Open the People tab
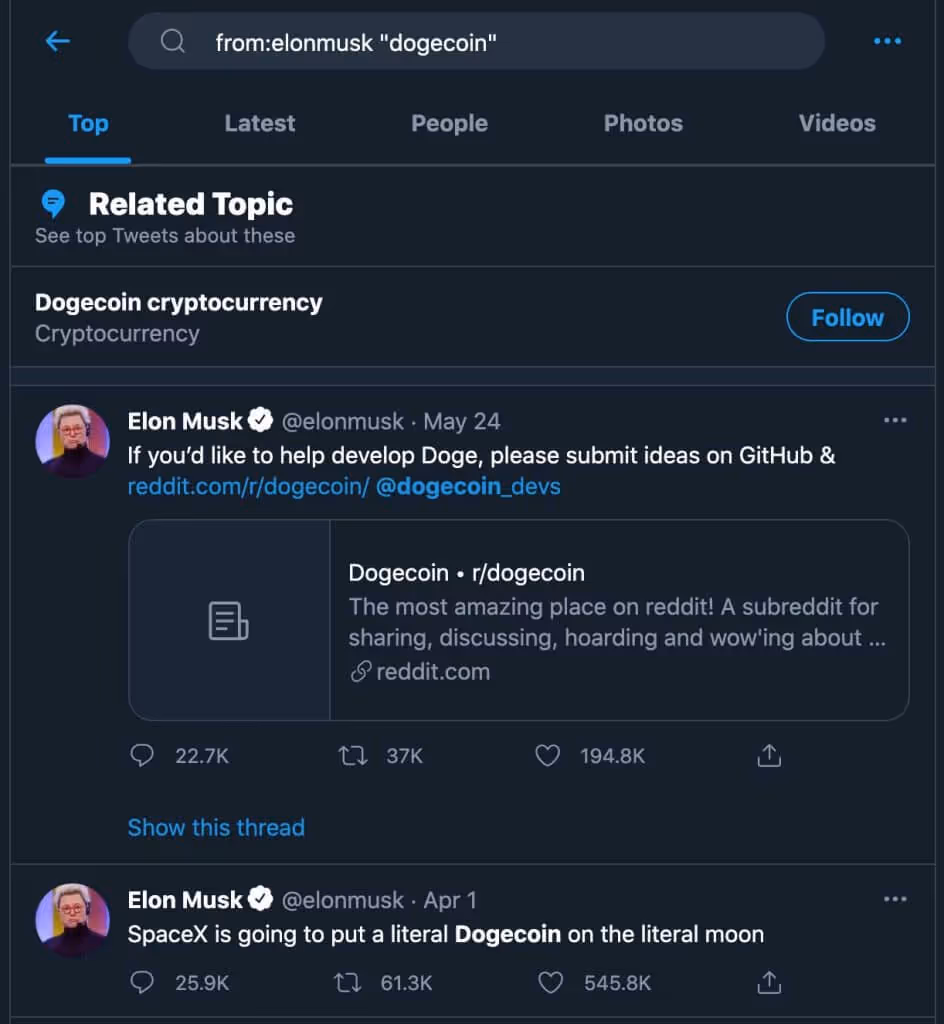This screenshot has height=1024, width=944. [449, 124]
